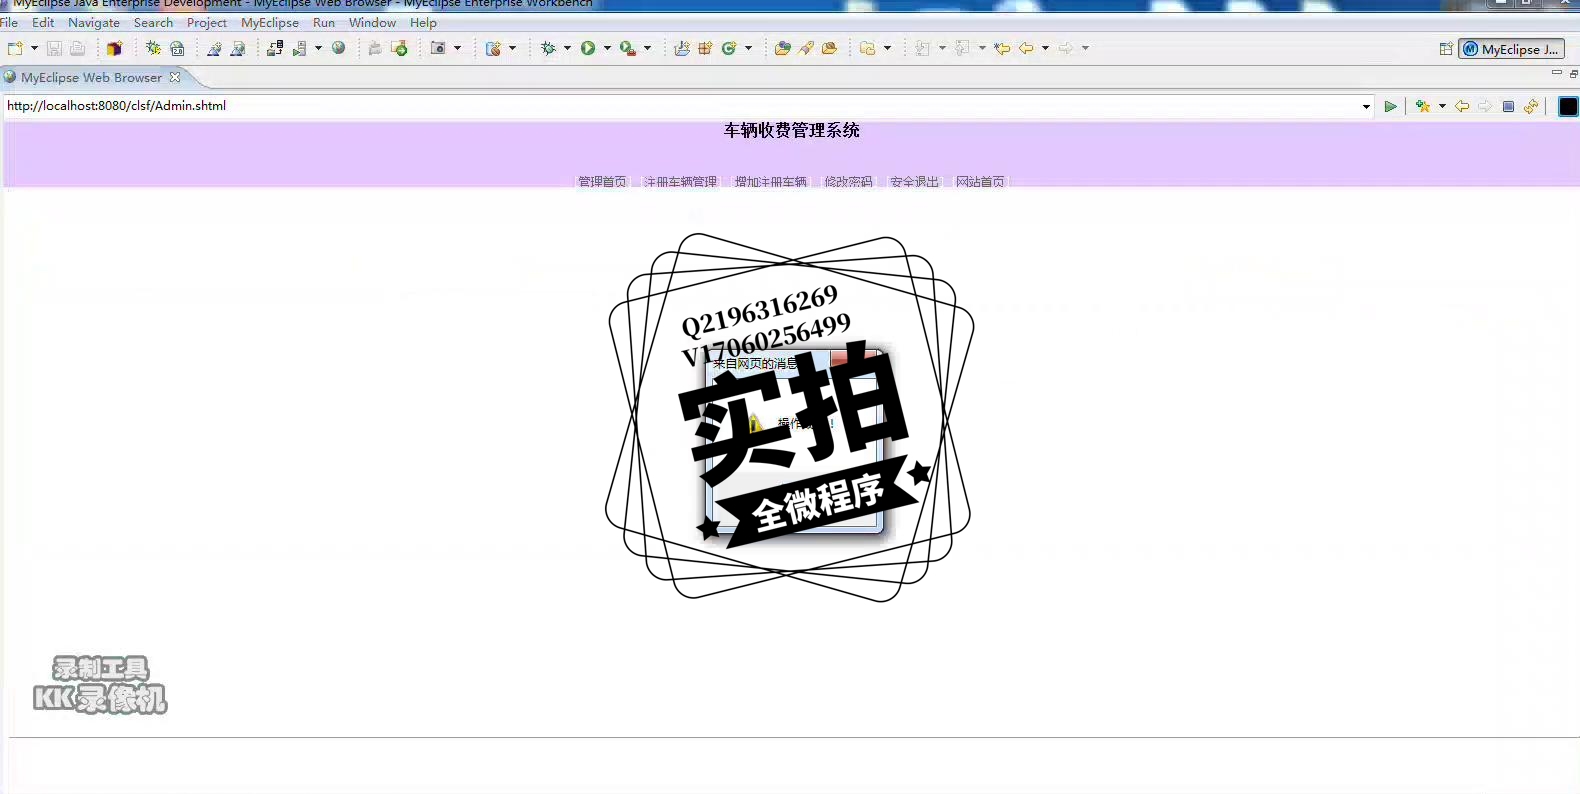
Task: Open the New wizard dropdown arrow
Action: pos(34,48)
